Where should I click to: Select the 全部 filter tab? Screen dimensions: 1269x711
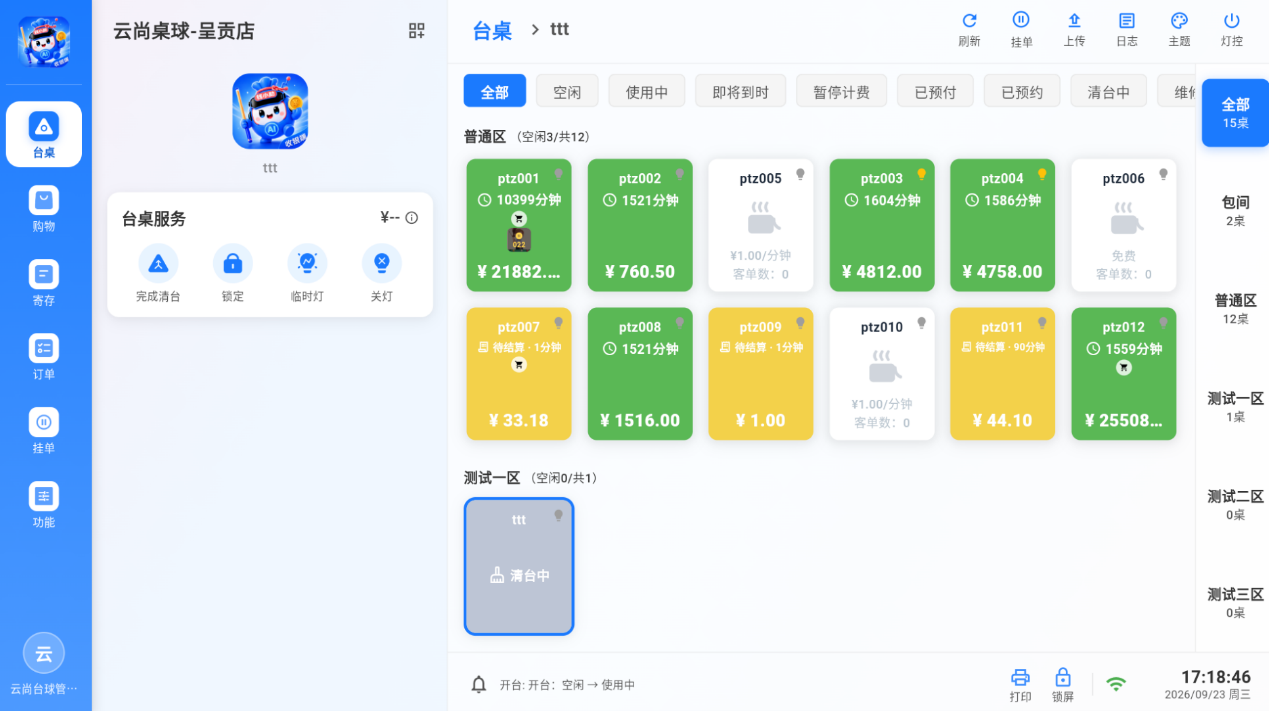coord(495,91)
